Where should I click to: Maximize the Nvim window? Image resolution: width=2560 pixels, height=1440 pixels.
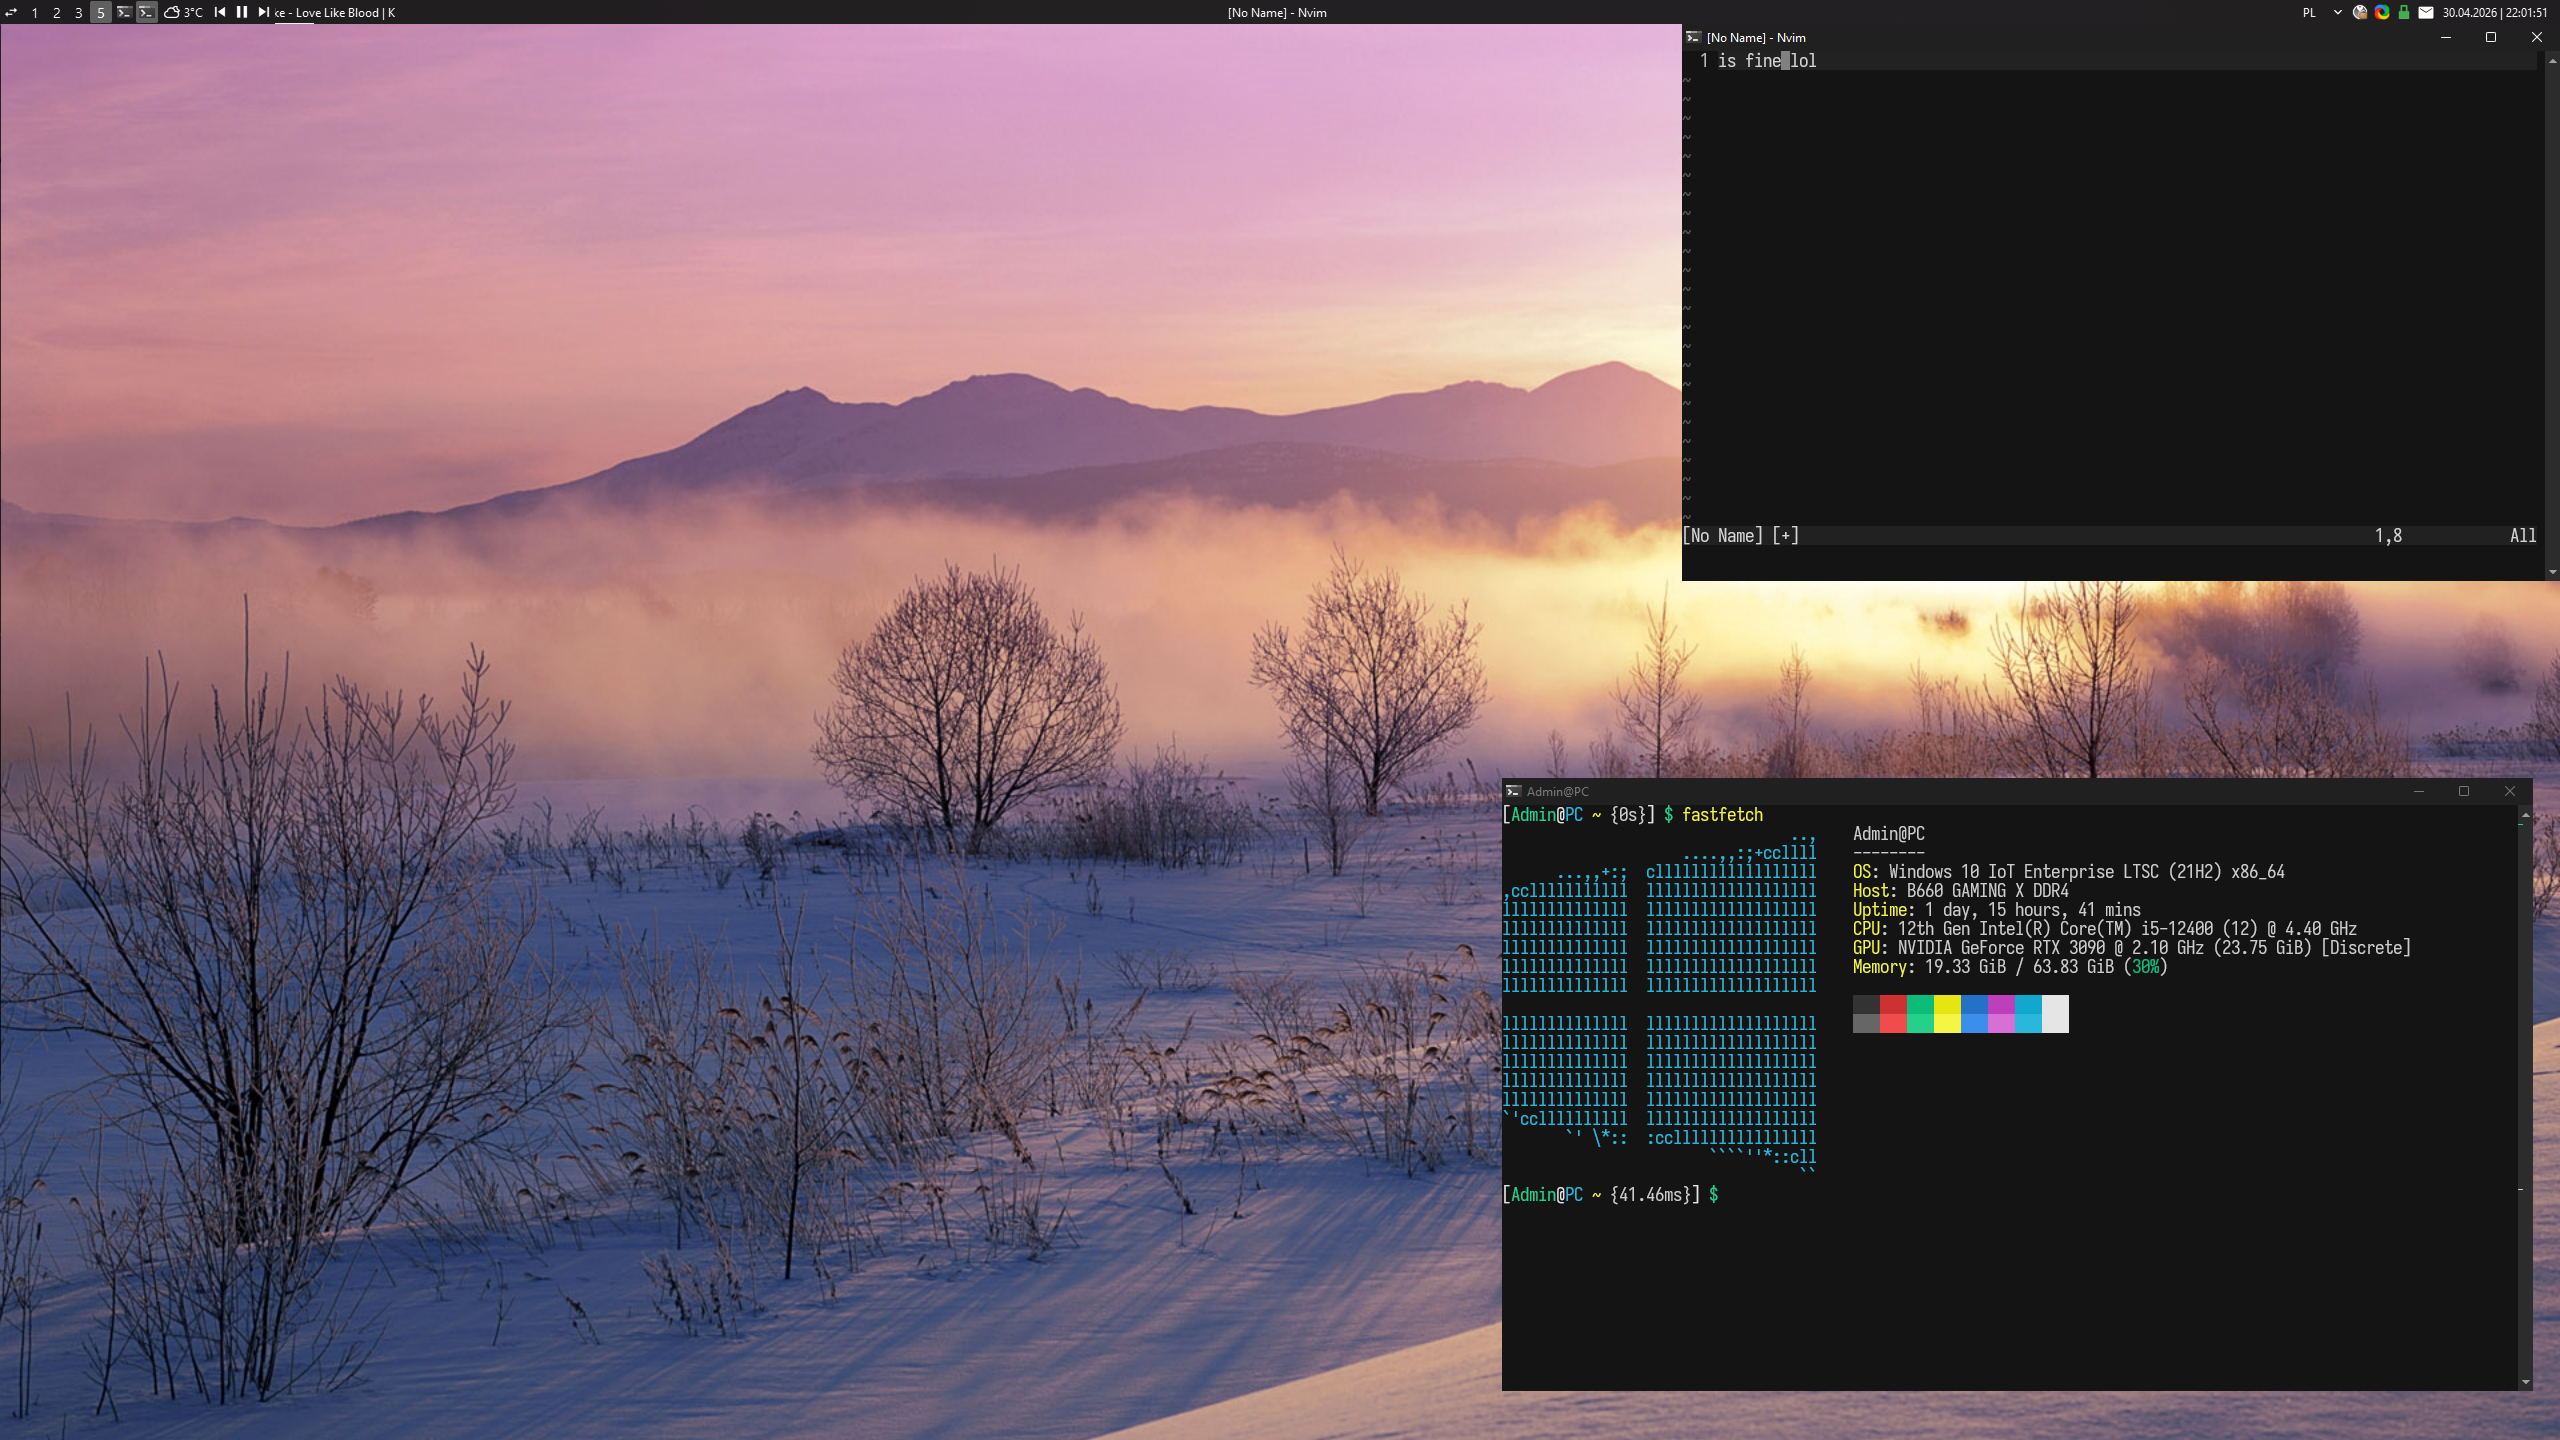2491,37
